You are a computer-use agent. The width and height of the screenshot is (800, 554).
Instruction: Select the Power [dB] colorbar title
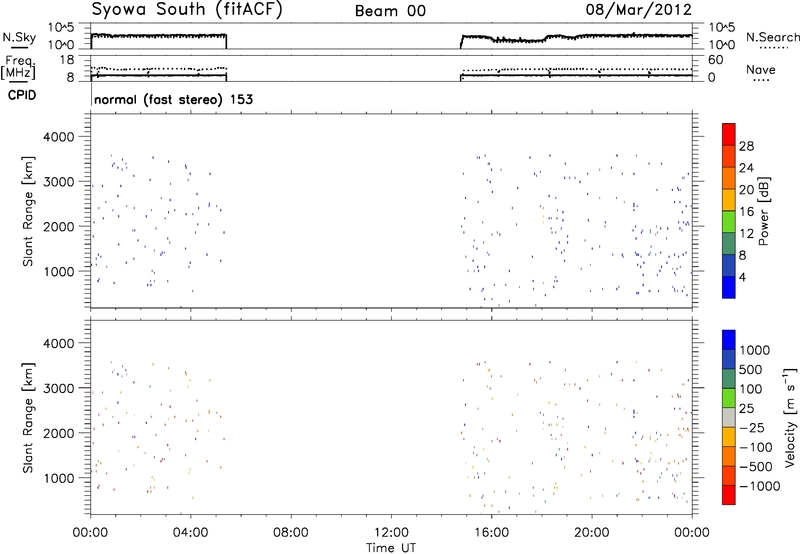coord(763,211)
